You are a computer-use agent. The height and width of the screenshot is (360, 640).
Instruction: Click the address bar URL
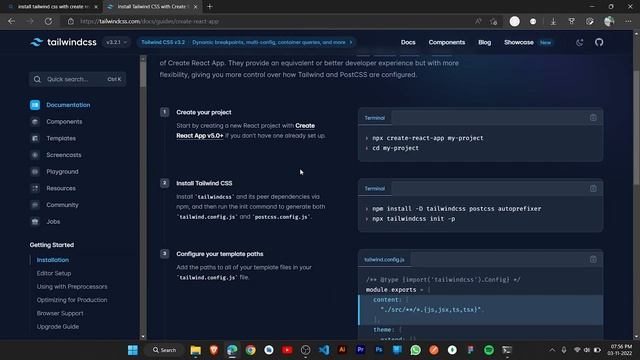149,21
